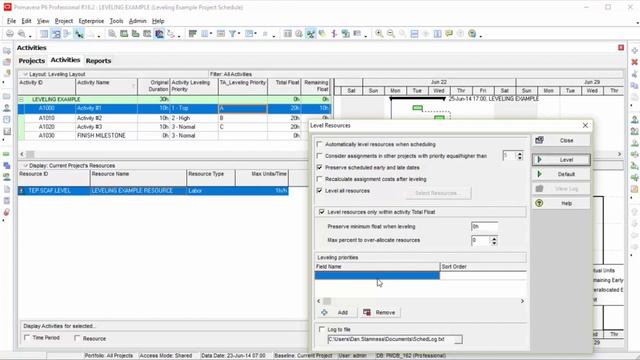640x360 pixels.
Task: Open the Enterprise menu
Action: pyautogui.click(x=91, y=21)
